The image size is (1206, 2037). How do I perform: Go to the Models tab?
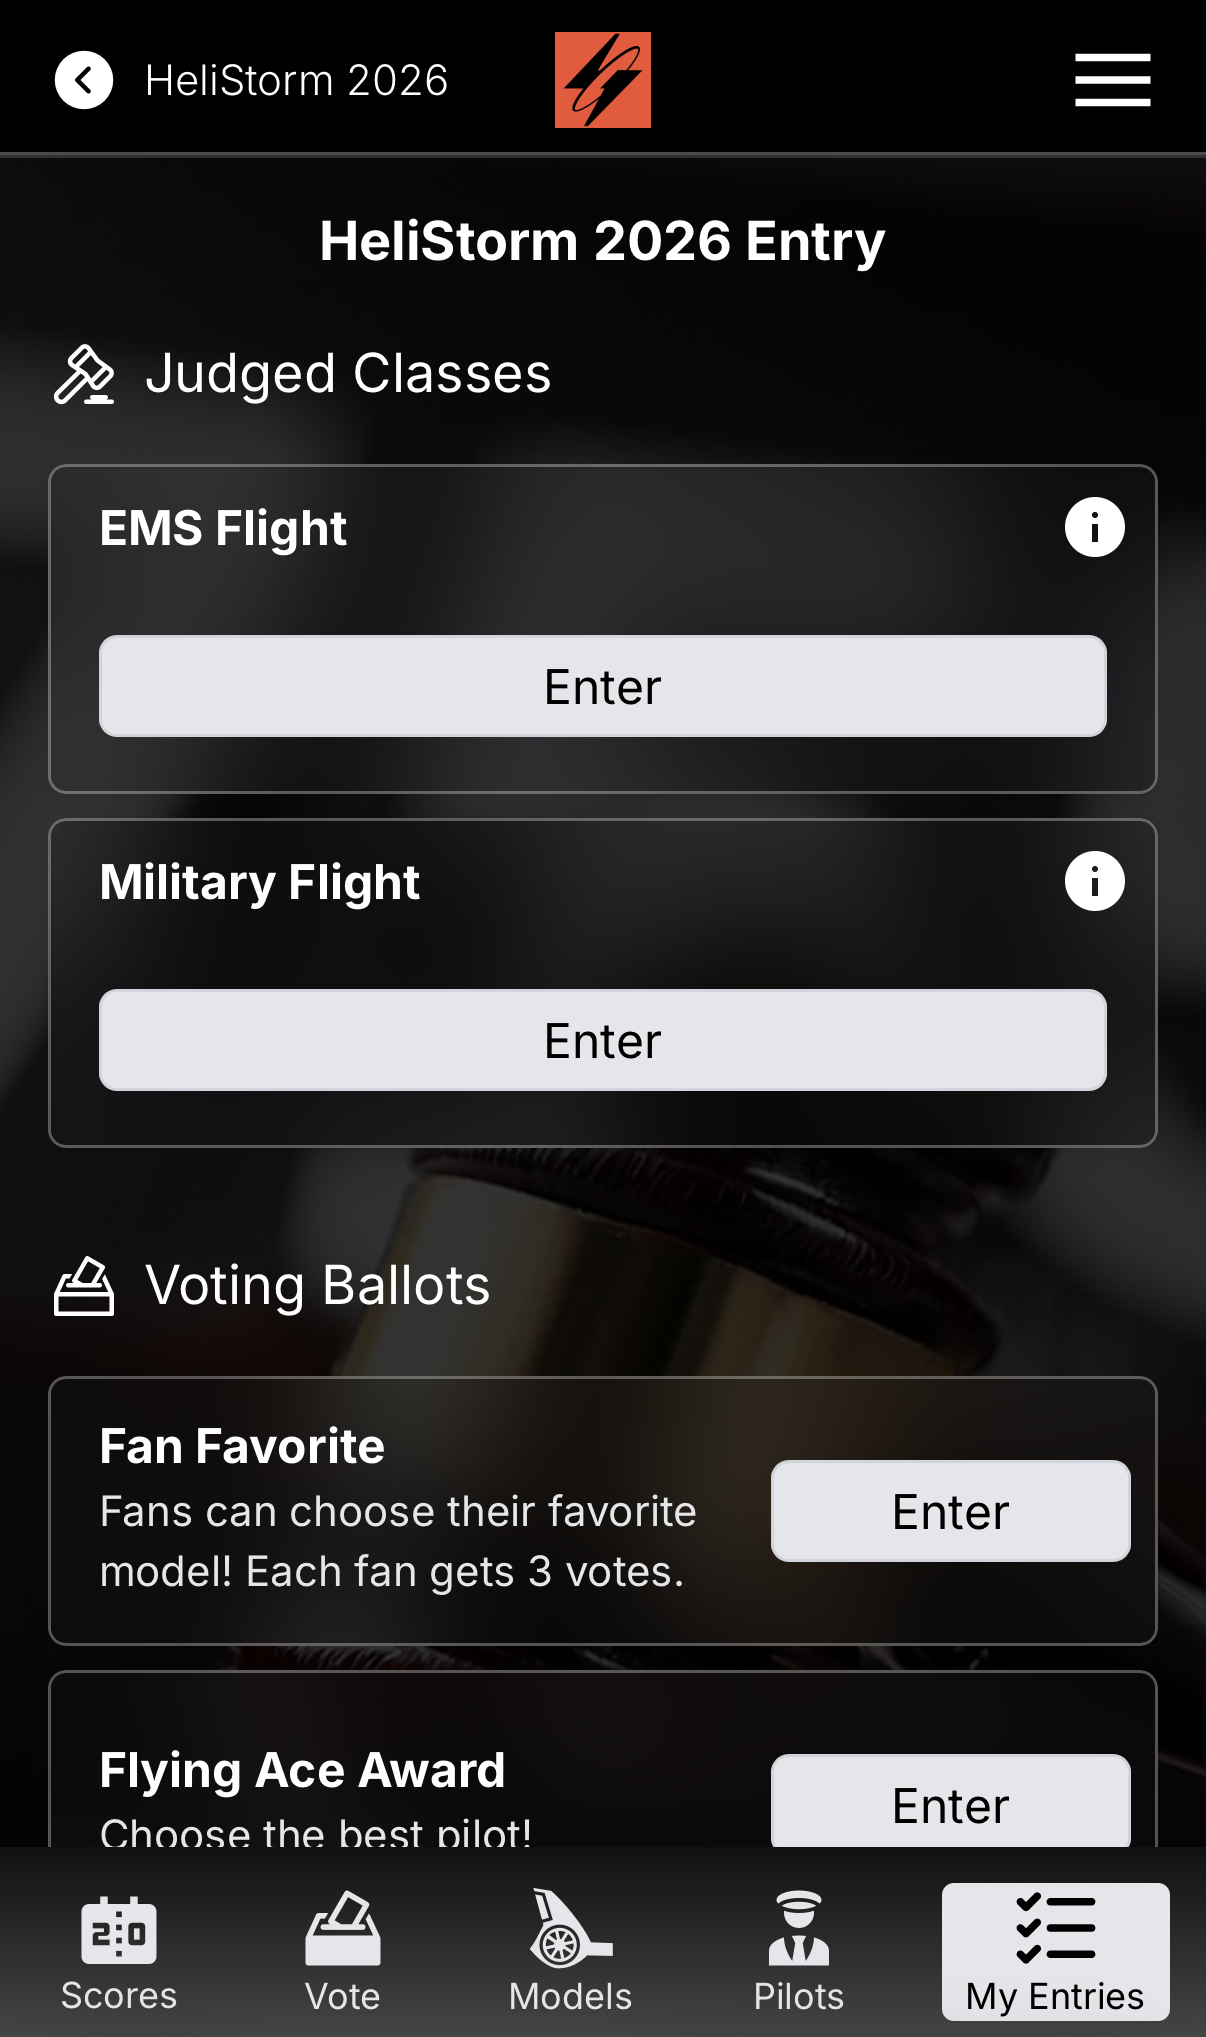pos(570,1952)
